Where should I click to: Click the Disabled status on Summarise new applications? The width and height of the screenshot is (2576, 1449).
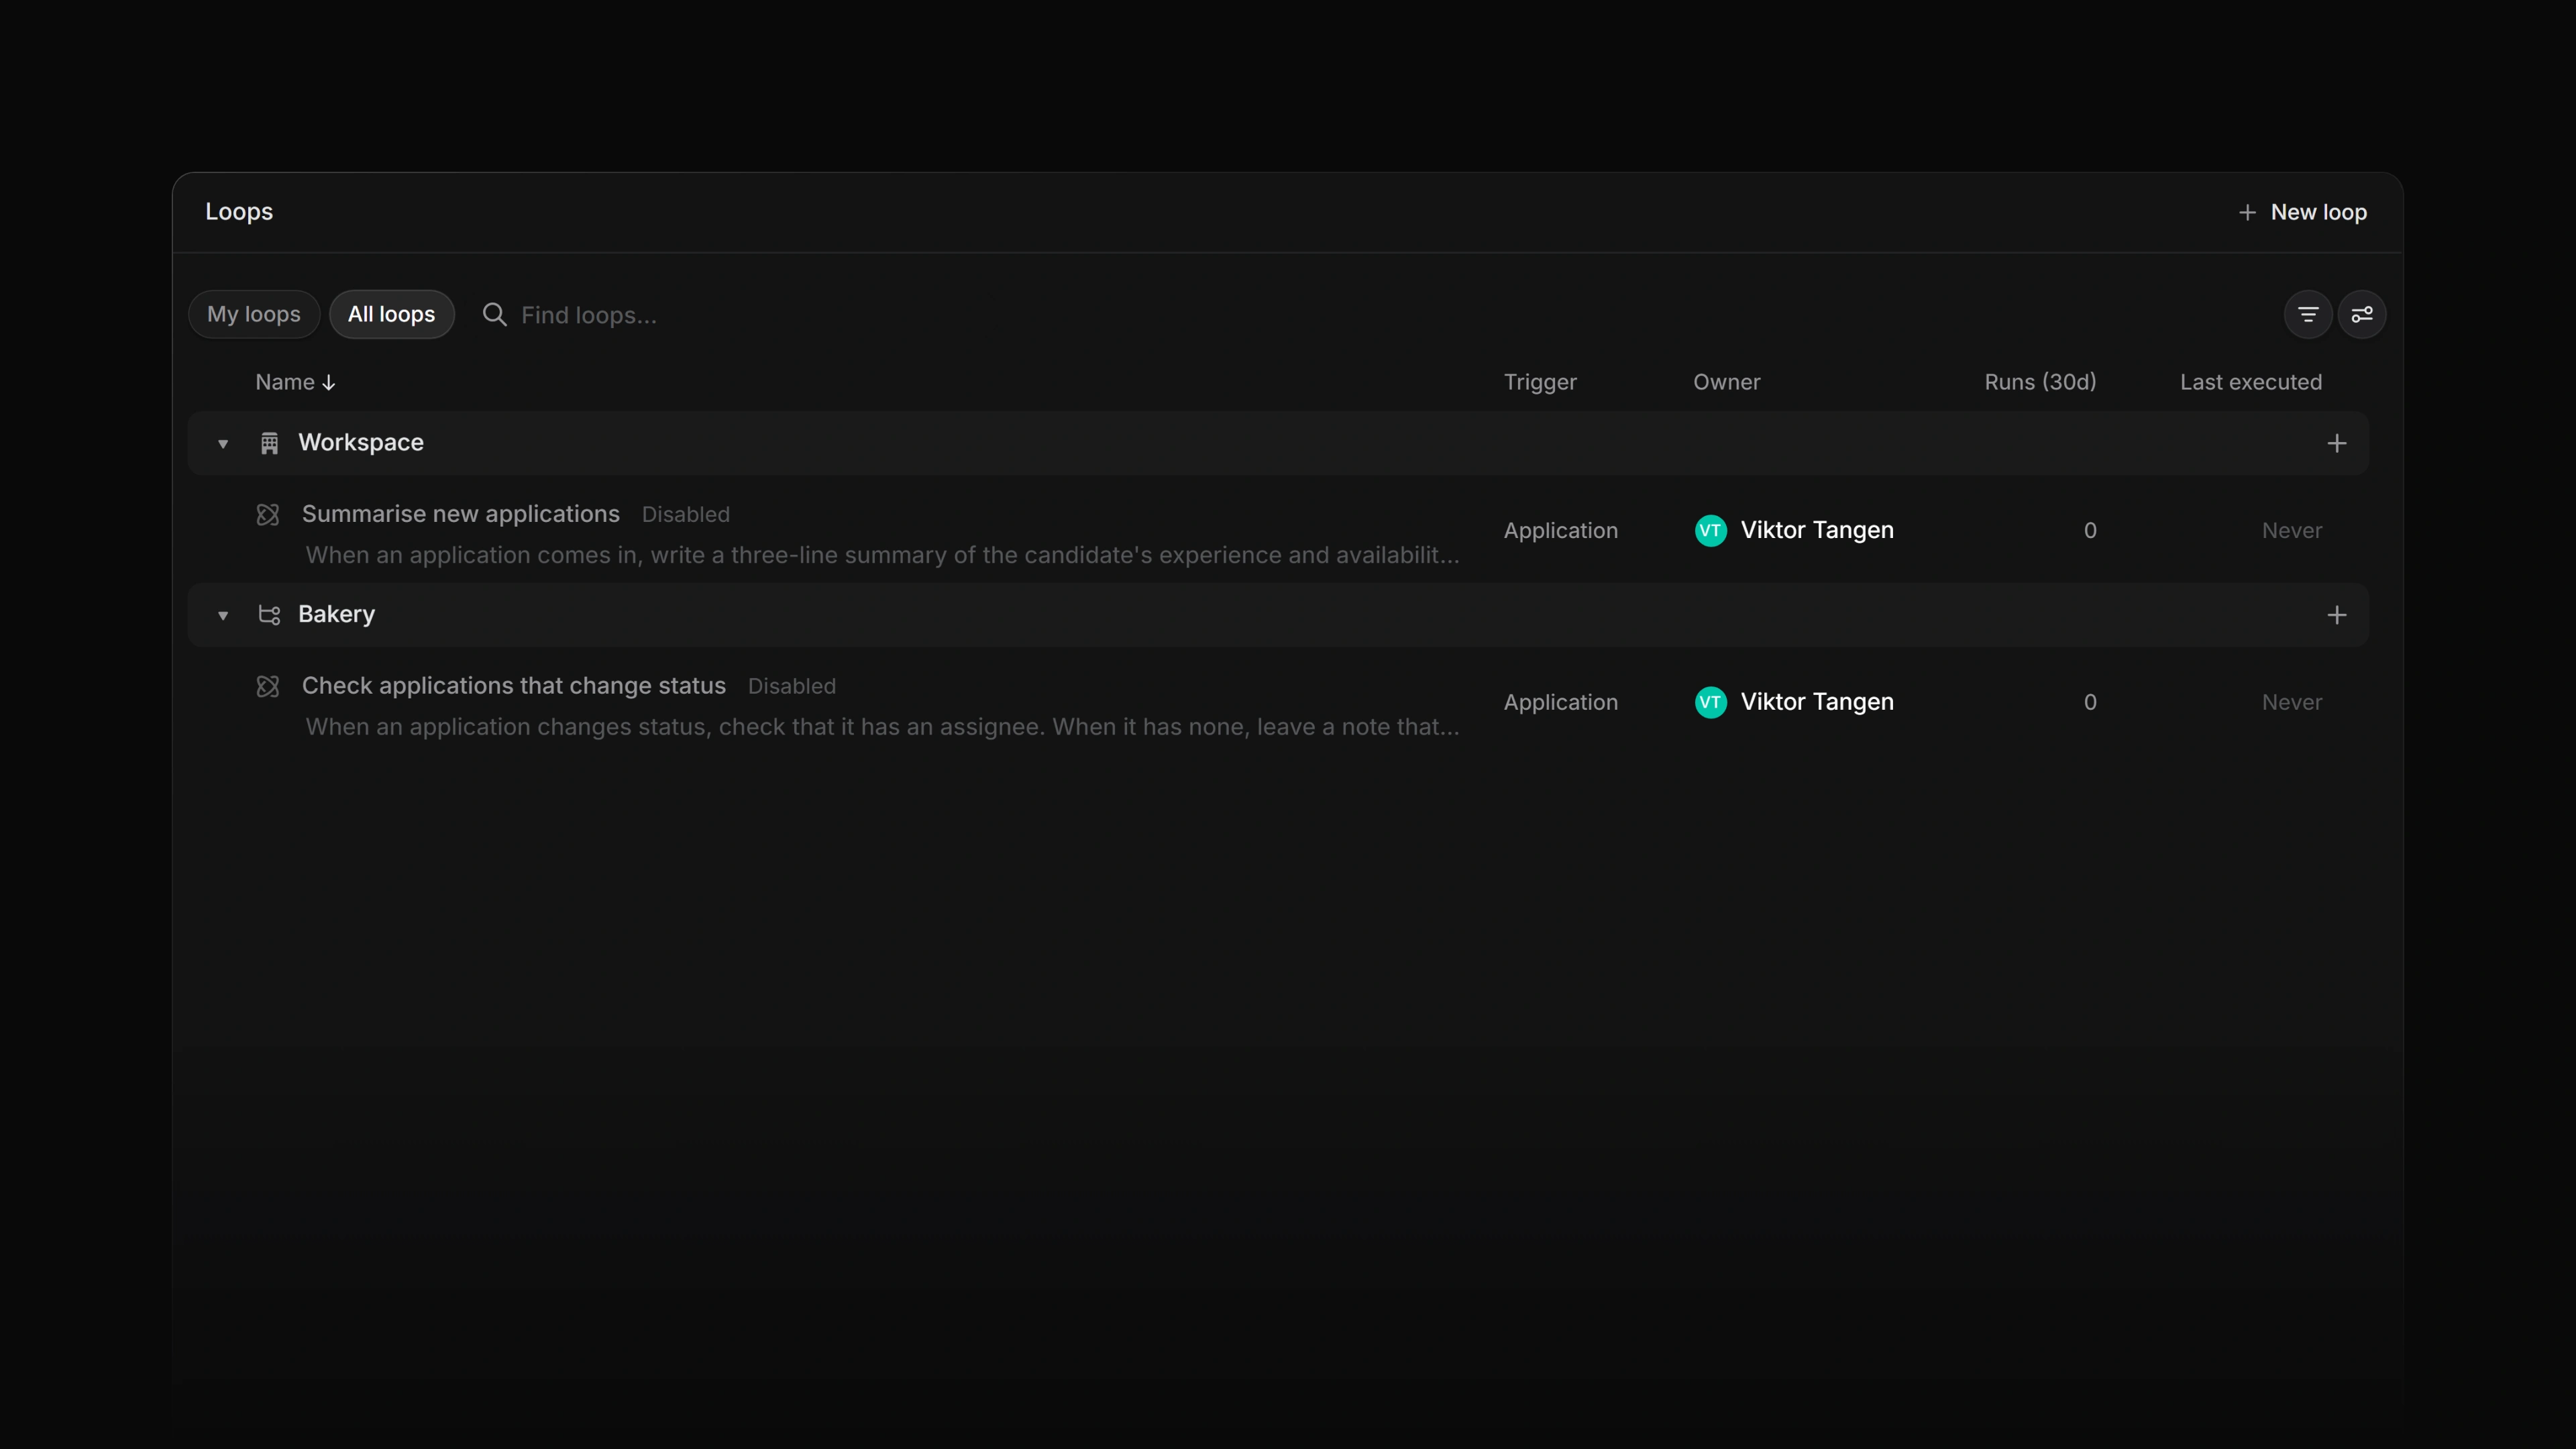coord(685,514)
